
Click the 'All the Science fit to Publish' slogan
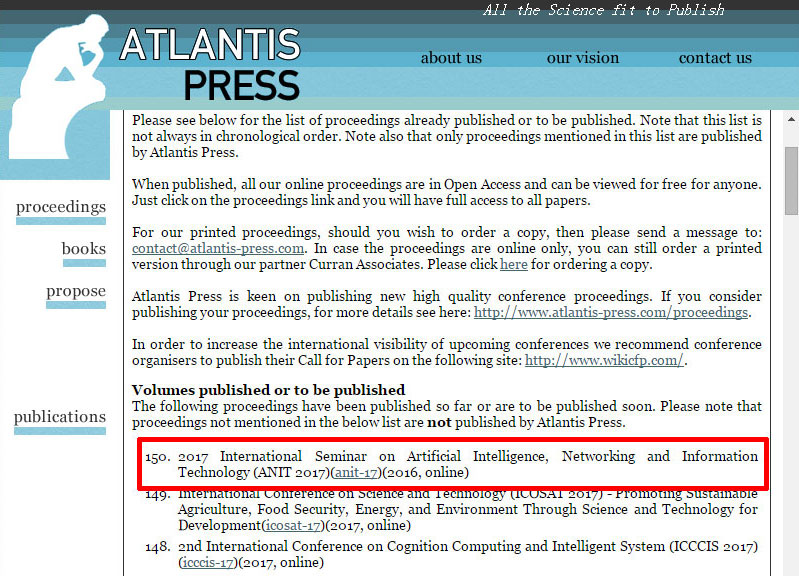[x=603, y=10]
